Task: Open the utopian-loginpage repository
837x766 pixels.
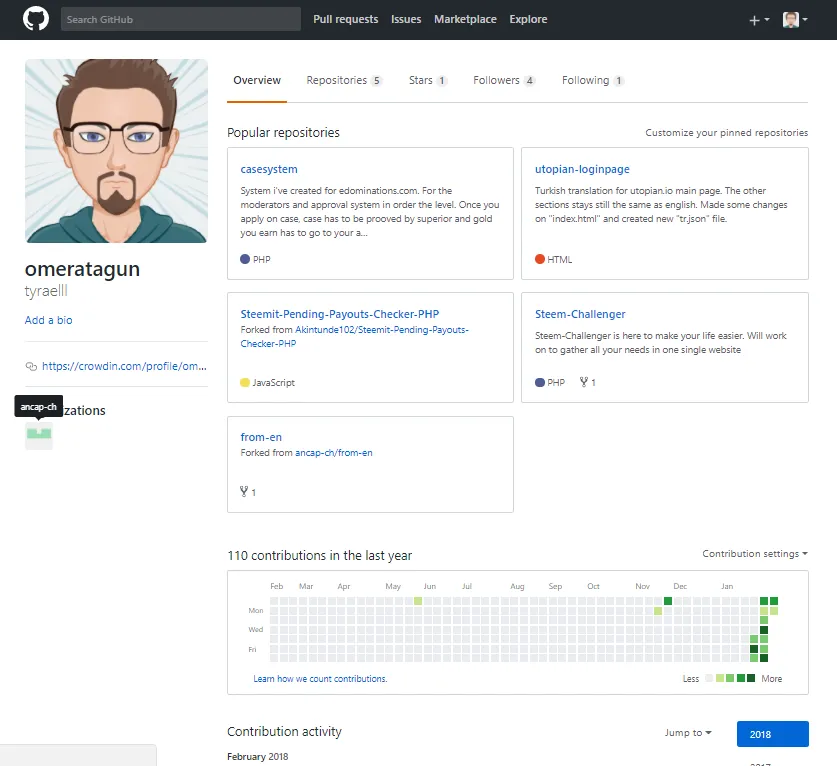Action: point(582,169)
